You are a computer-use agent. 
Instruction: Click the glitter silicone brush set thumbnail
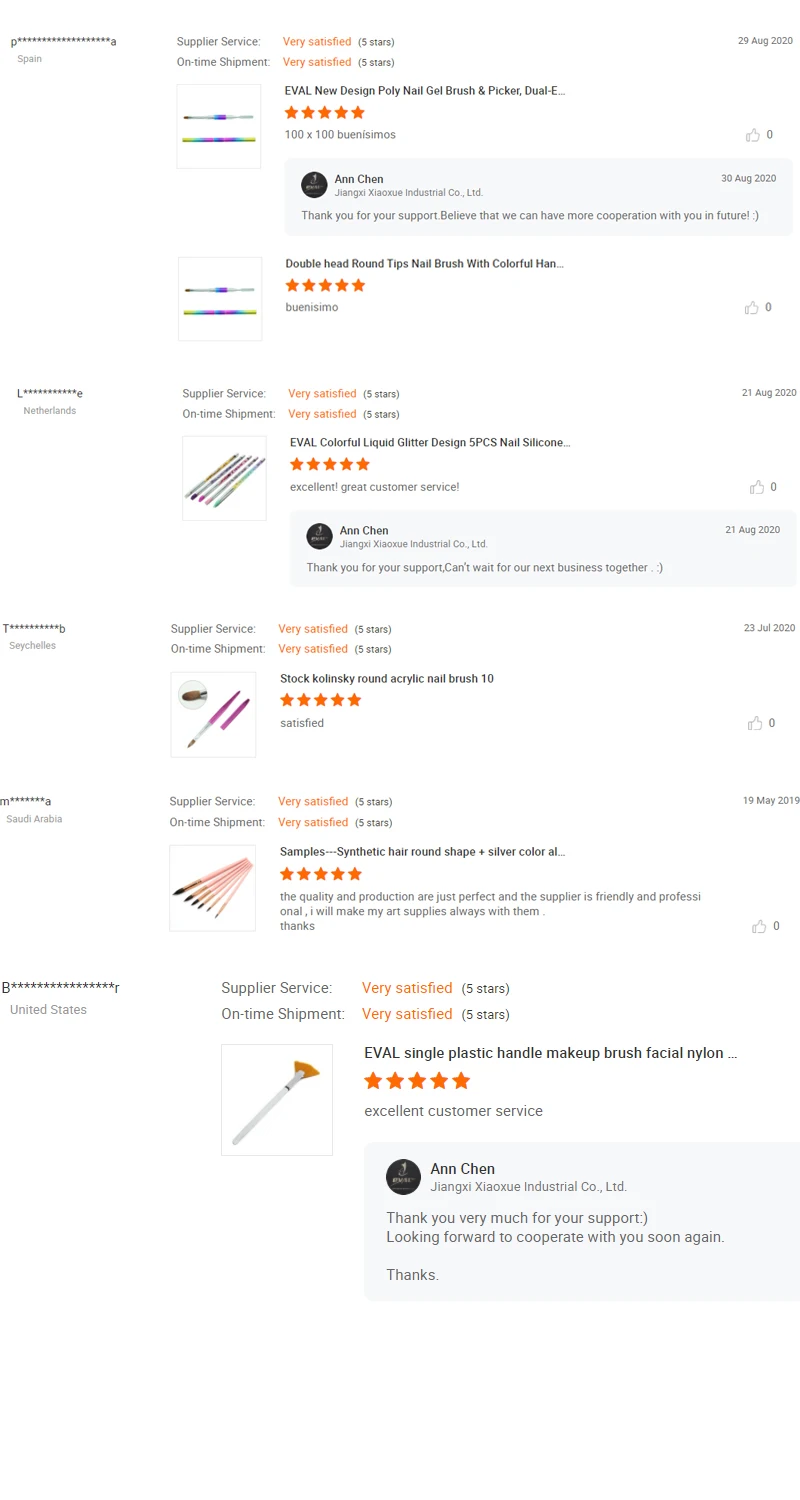click(224, 478)
